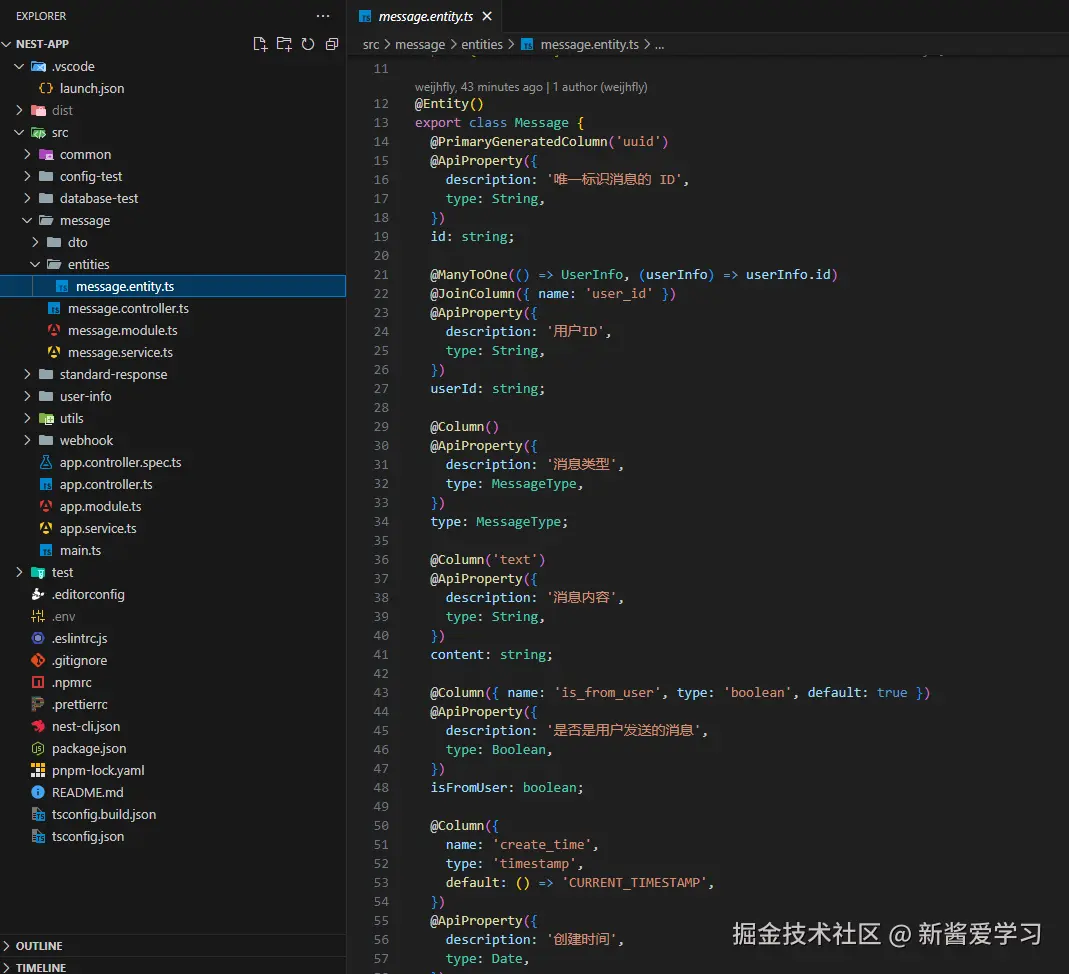Screen dimensions: 1069x974
Task: Select message.entity.ts in the file tree
Action: pos(173,286)
